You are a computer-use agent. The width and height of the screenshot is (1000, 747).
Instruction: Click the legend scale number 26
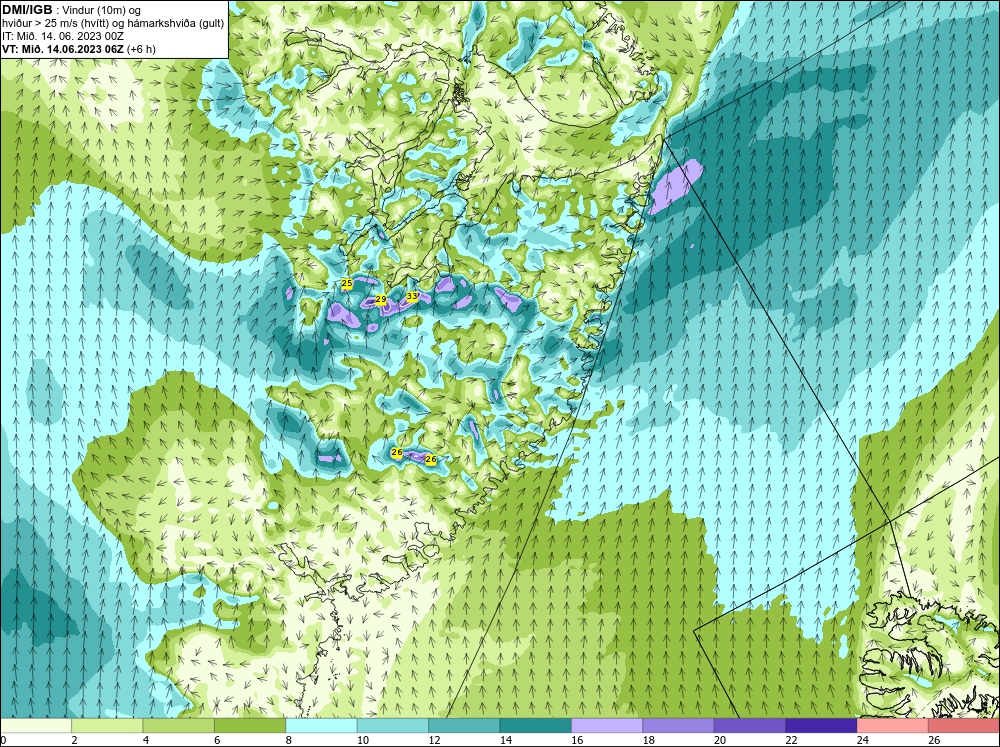pyautogui.click(x=934, y=740)
